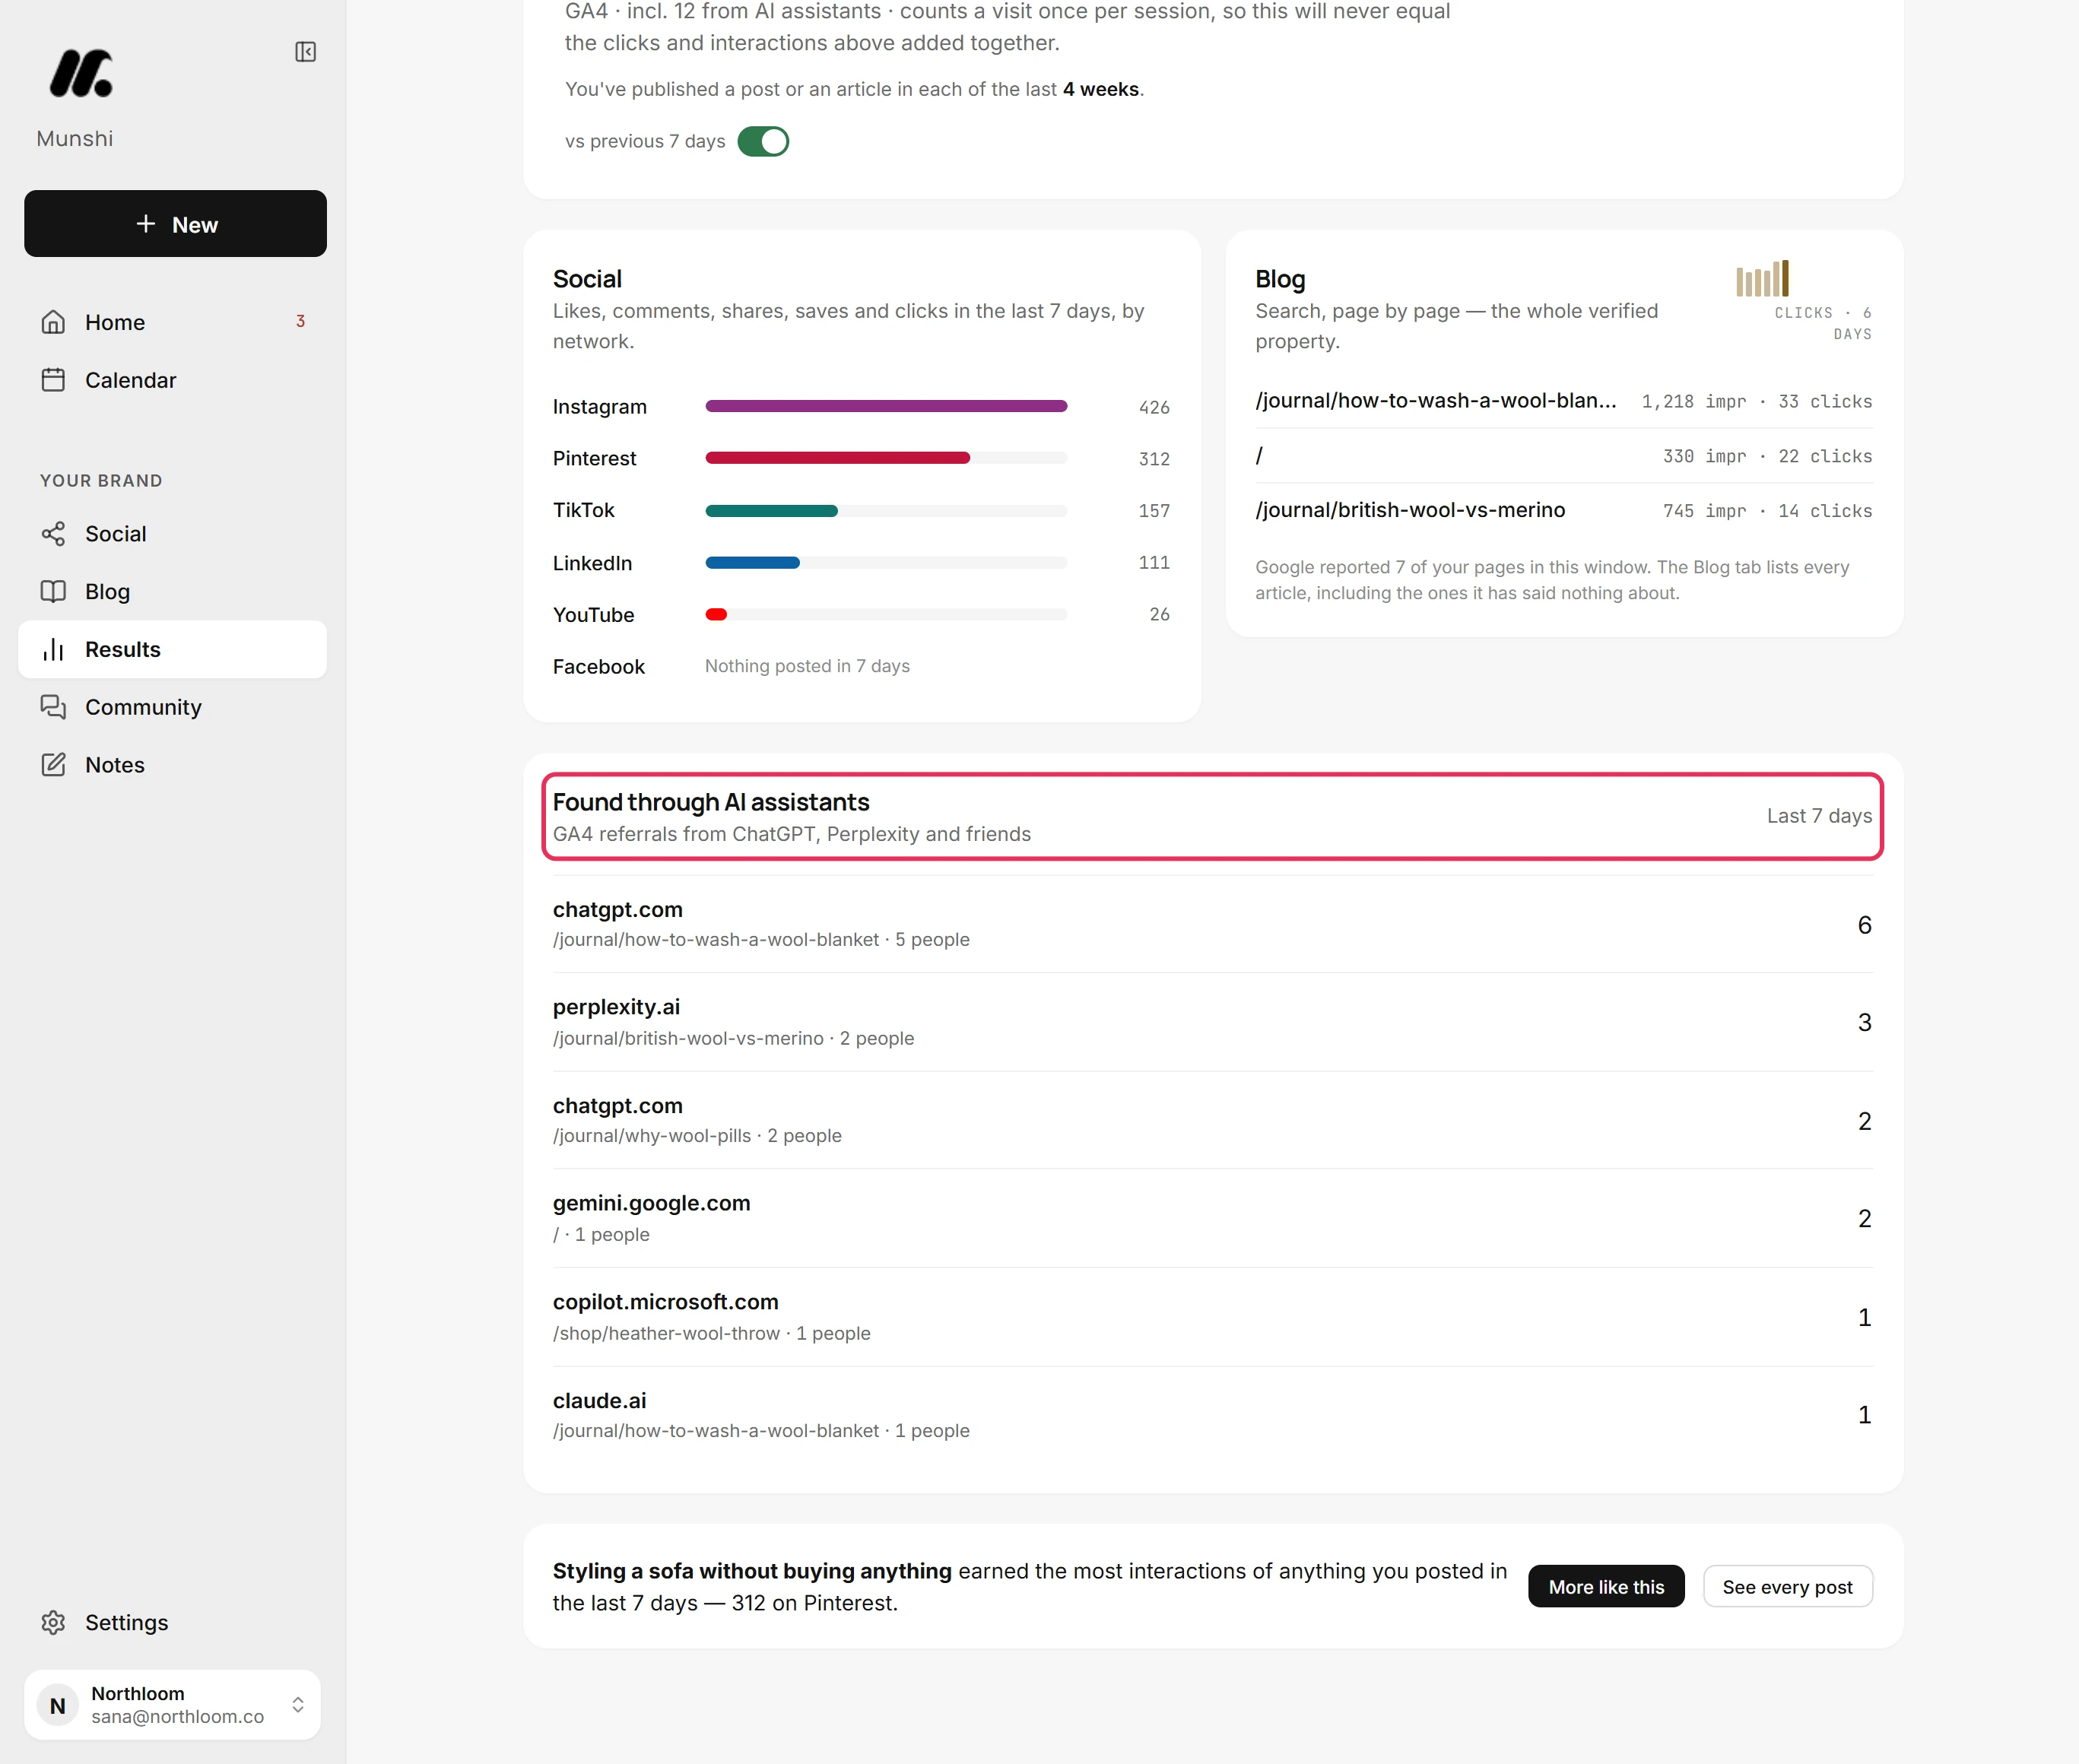Toggle the vs previous 7 days switch
The width and height of the screenshot is (2079, 1764).
coord(763,142)
